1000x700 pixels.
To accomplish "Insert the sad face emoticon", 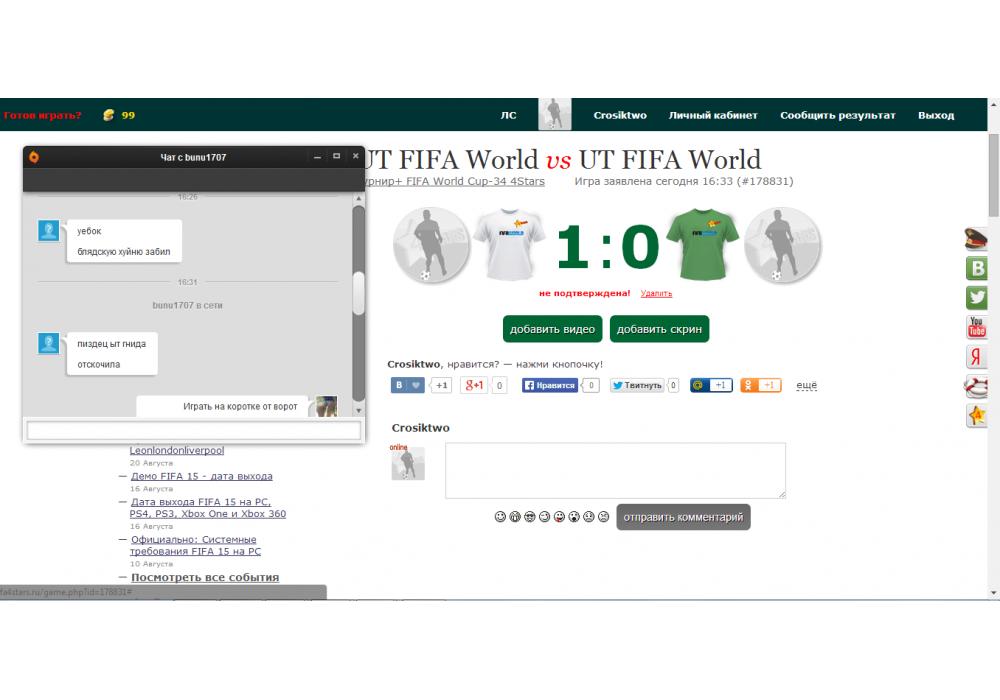I will pos(589,516).
